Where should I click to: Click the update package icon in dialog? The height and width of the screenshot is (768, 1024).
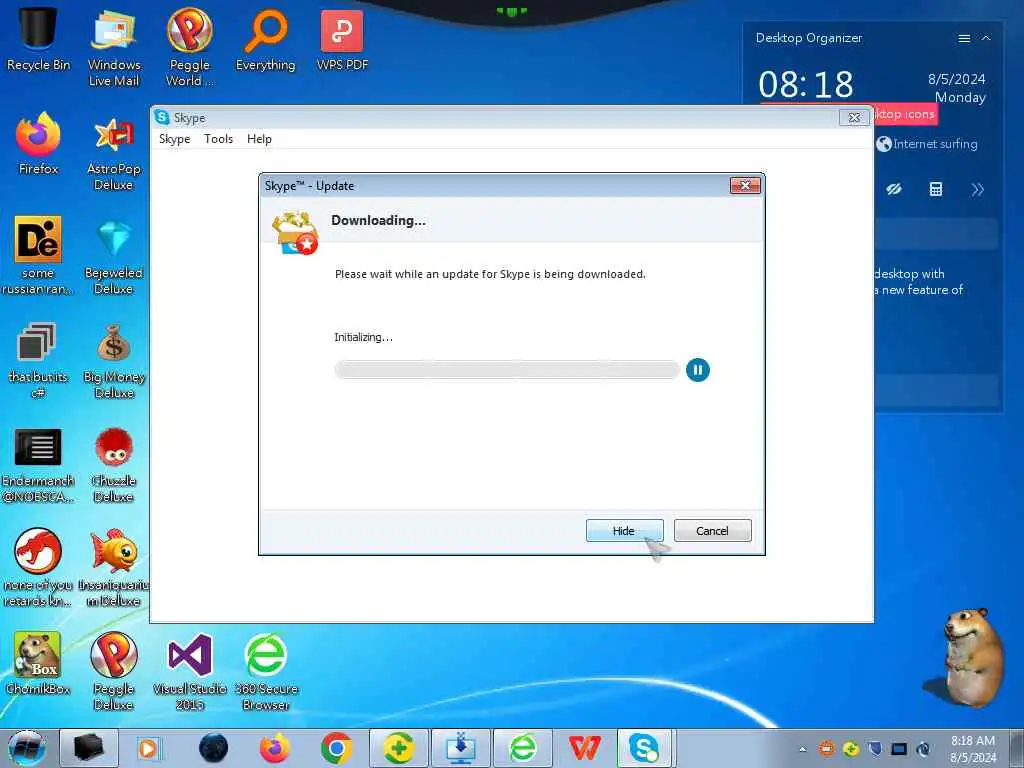point(295,232)
